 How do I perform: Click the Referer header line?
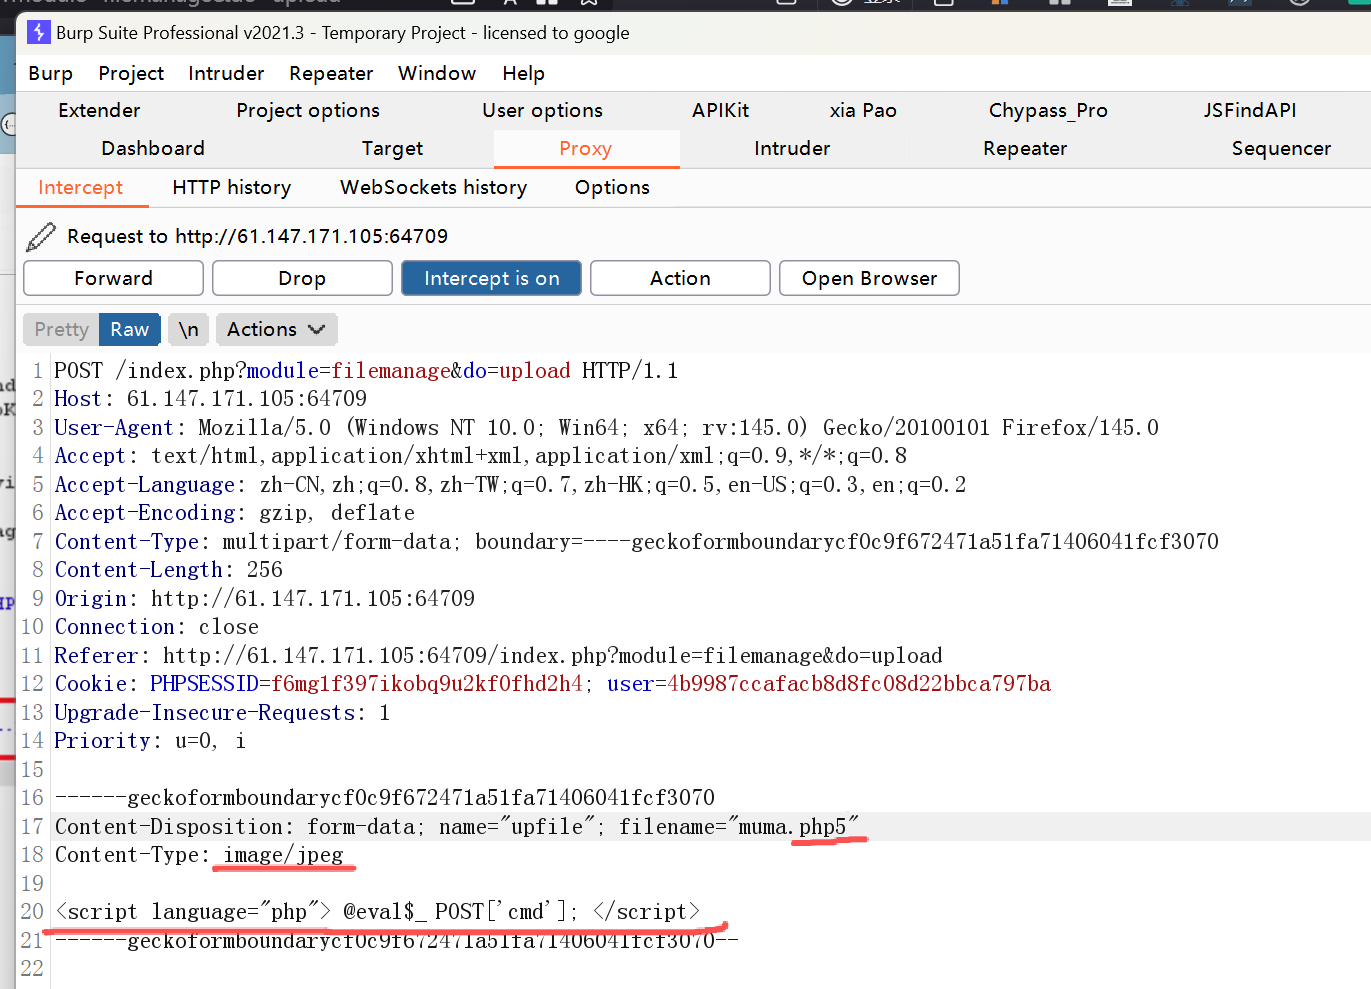pos(498,656)
